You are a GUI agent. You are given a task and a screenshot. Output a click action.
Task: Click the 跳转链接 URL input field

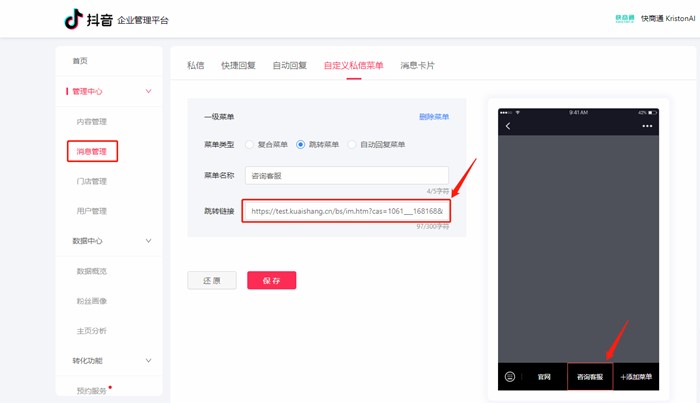click(346, 211)
